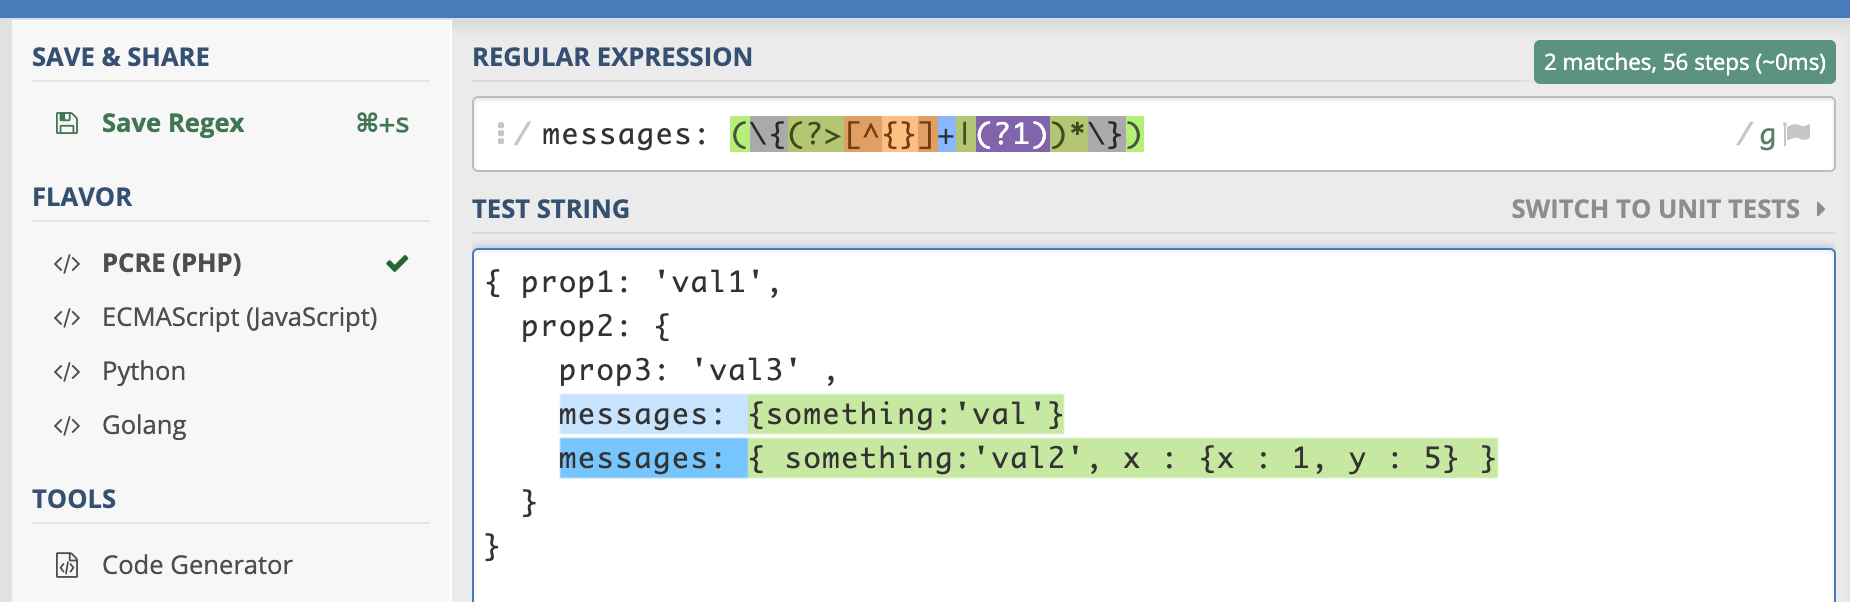Click the Code Generator icon under Tools
1850x602 pixels.
click(x=65, y=565)
